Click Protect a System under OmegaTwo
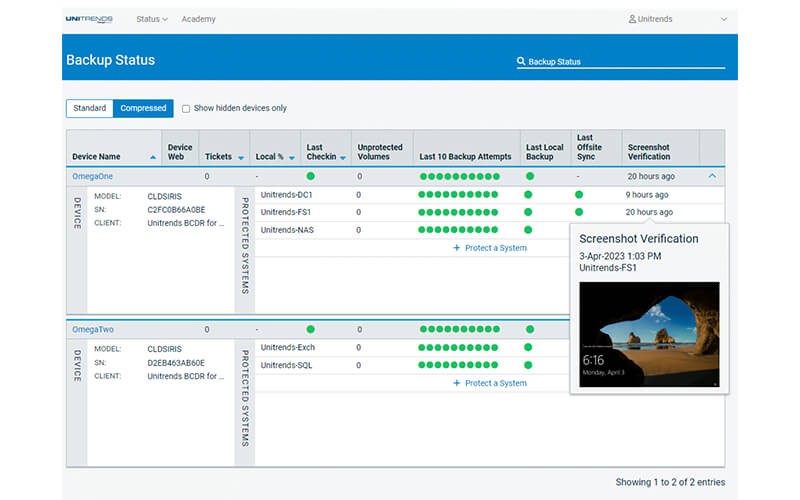Image resolution: width=800 pixels, height=500 pixels. click(490, 383)
